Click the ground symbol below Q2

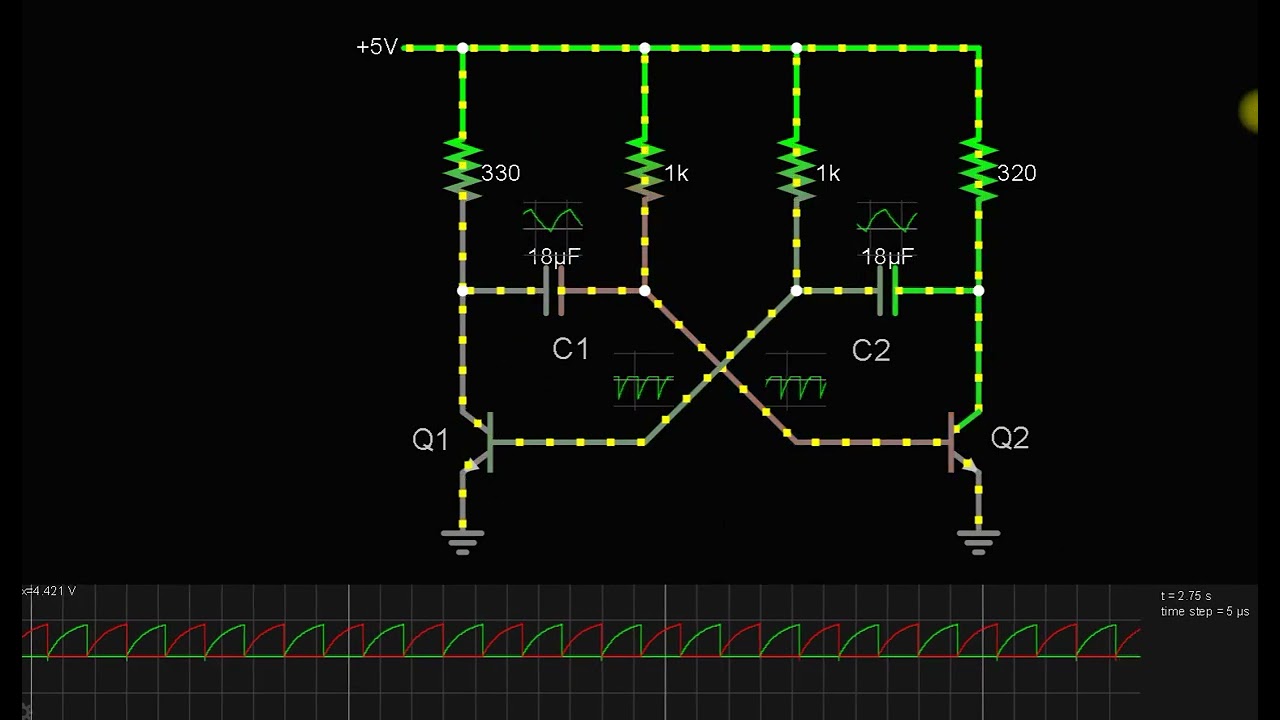[978, 541]
